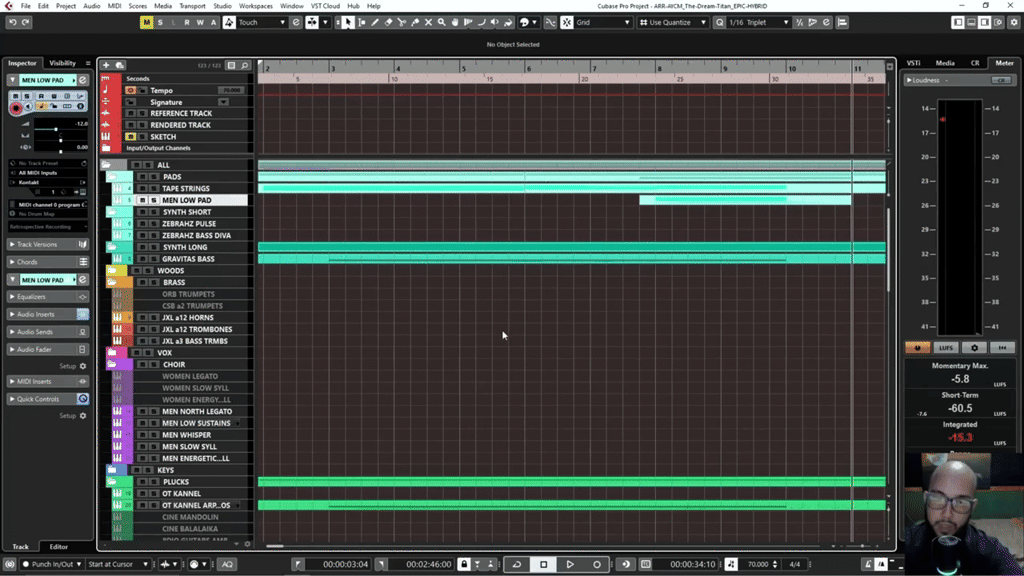The height and width of the screenshot is (576, 1024).
Task: Open the Transport menu
Action: [192, 6]
